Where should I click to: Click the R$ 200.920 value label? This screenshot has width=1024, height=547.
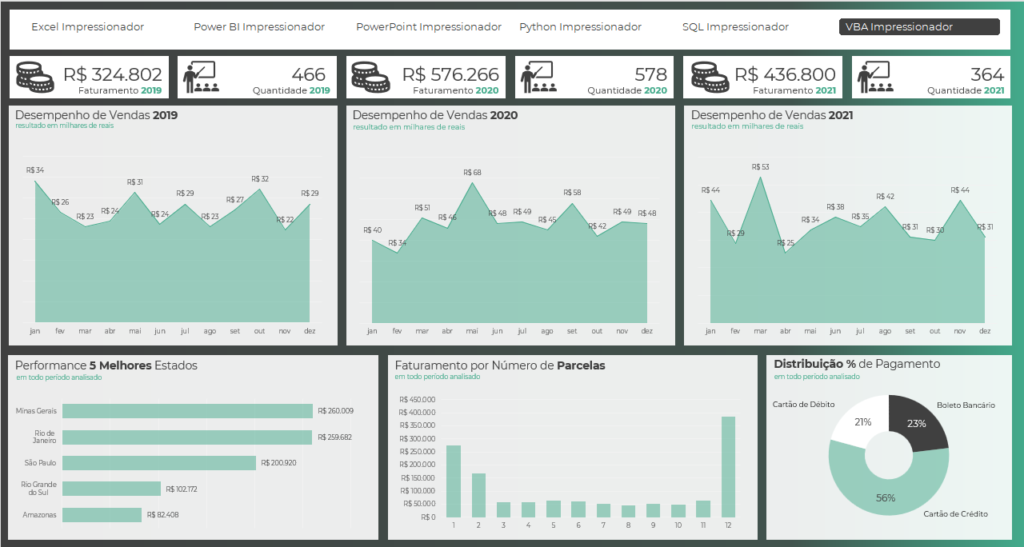[278, 463]
